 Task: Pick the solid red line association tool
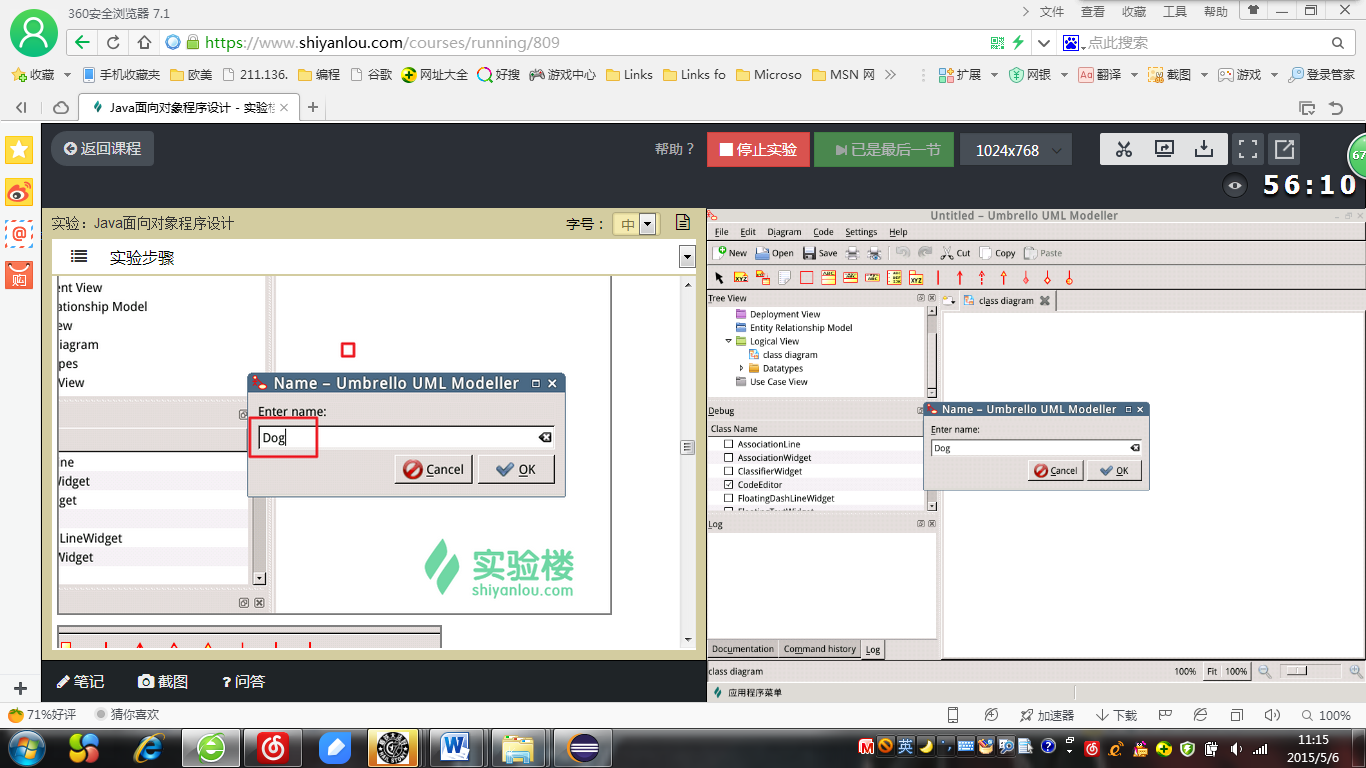click(938, 278)
